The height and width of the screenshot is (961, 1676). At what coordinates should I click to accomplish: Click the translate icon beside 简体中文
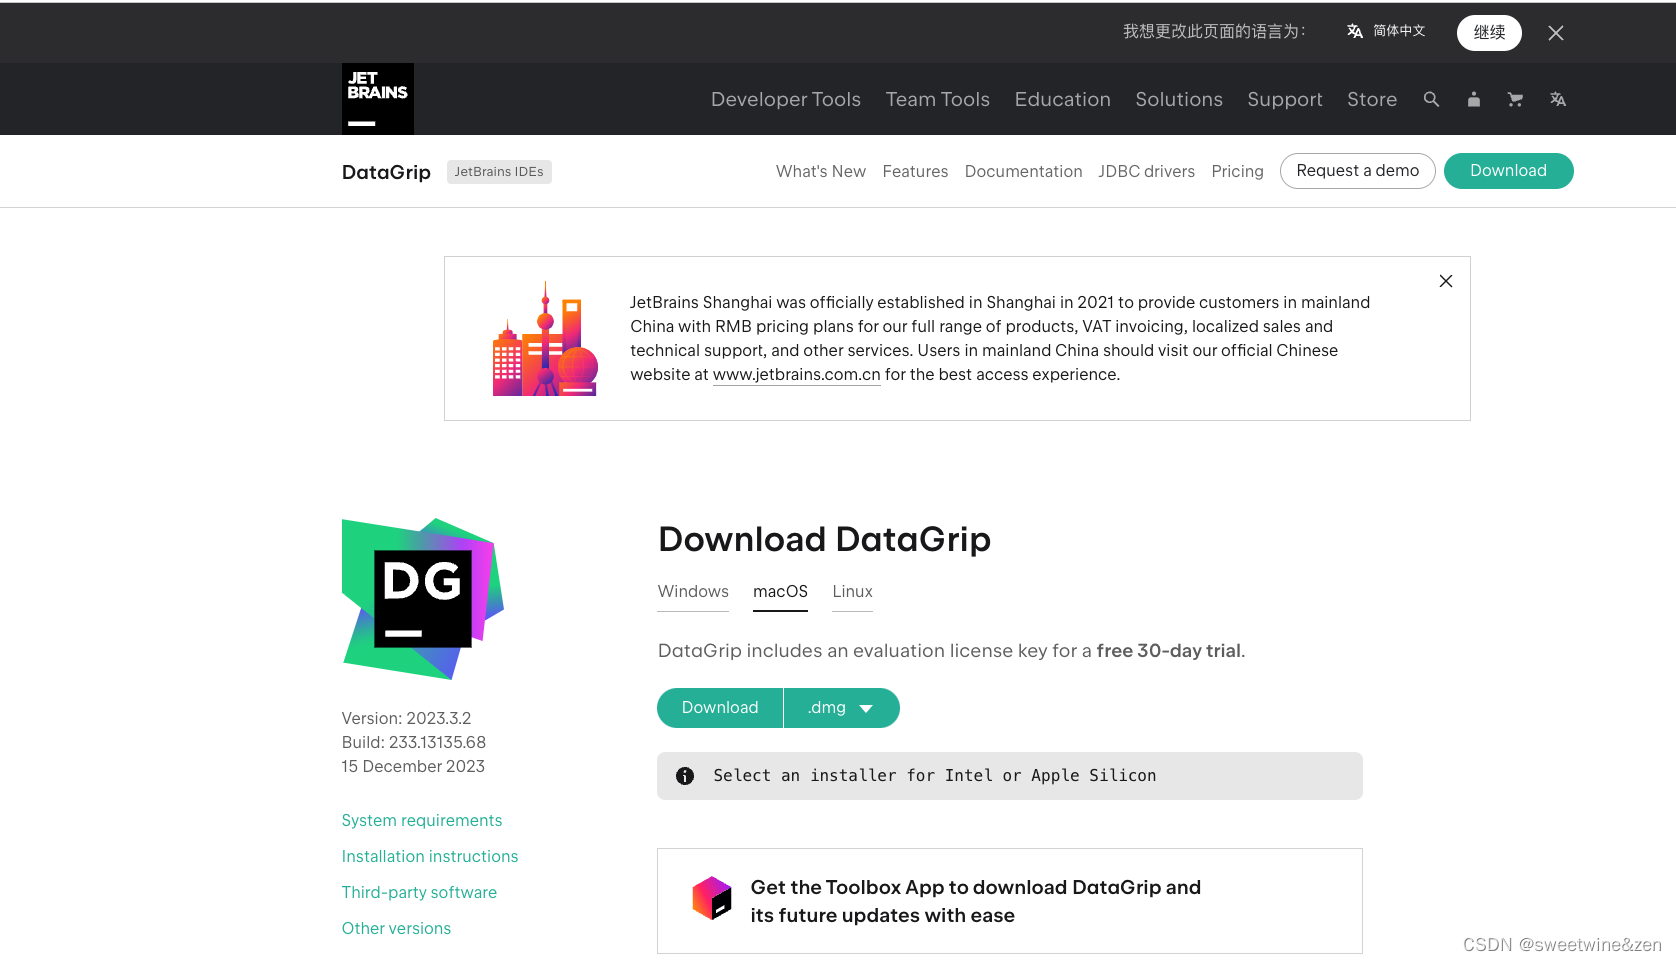click(x=1355, y=31)
